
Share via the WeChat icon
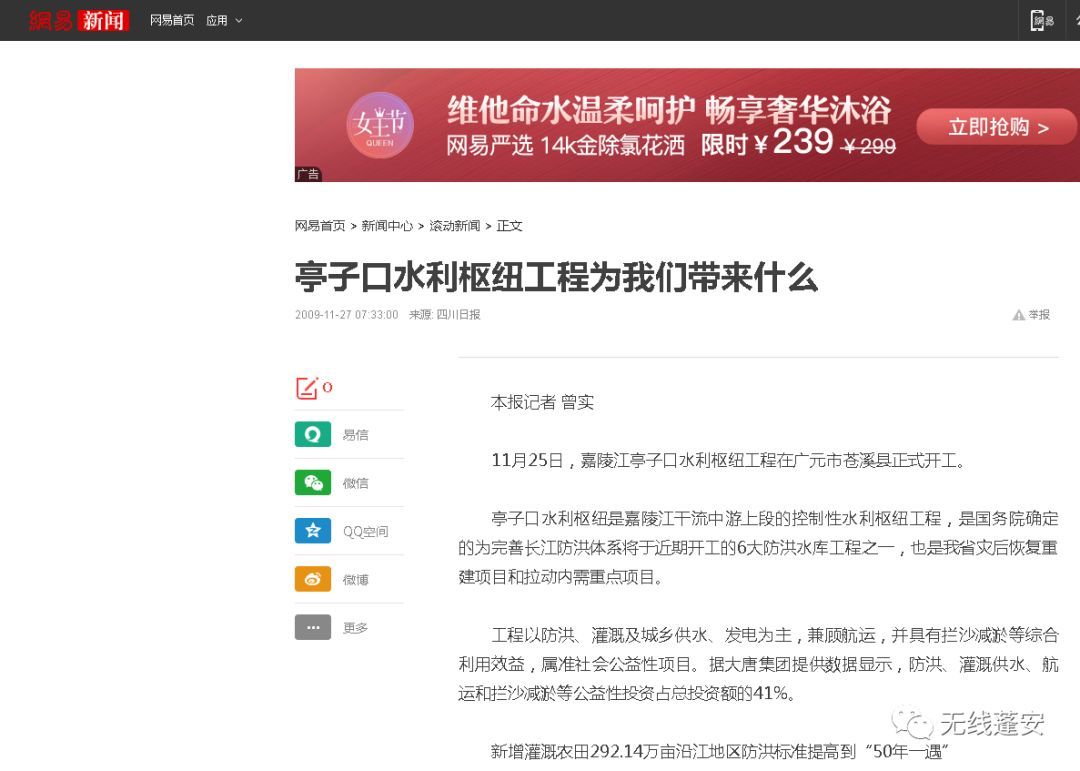[x=312, y=483]
